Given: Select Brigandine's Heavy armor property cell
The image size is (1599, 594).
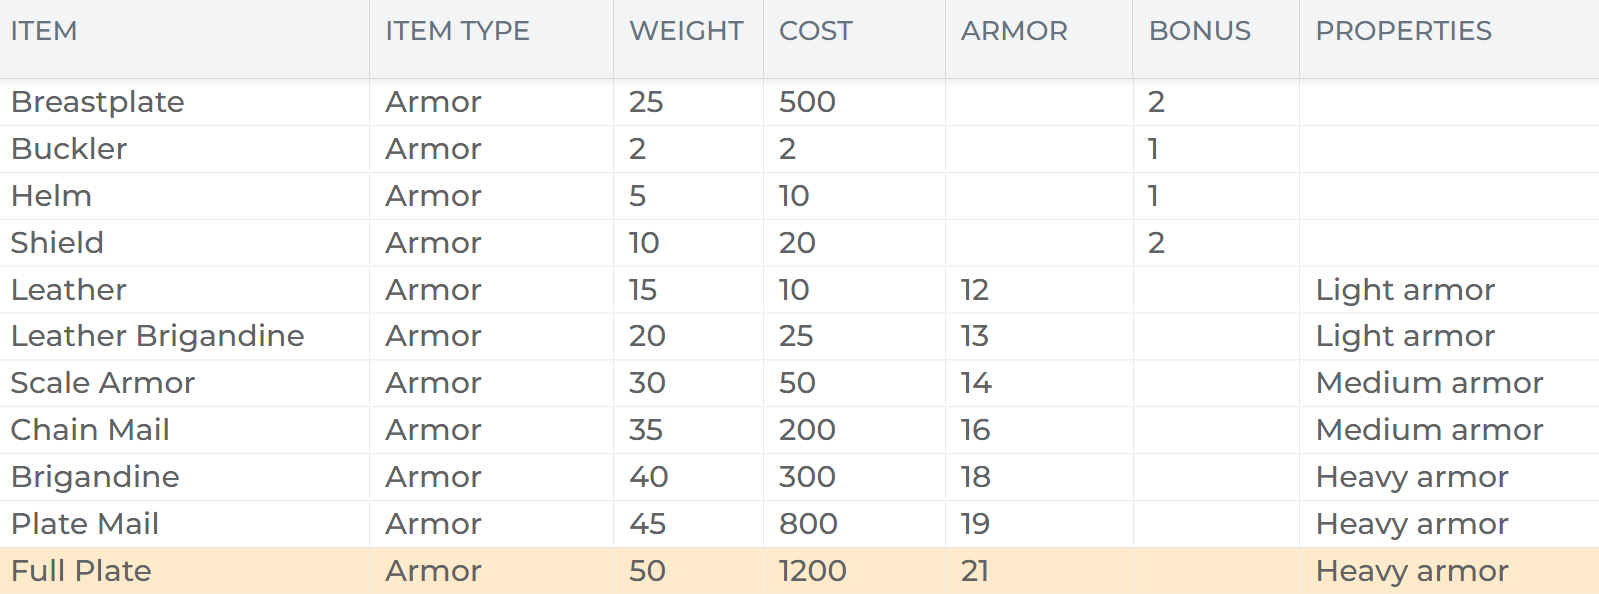Looking at the screenshot, I should (1411, 477).
